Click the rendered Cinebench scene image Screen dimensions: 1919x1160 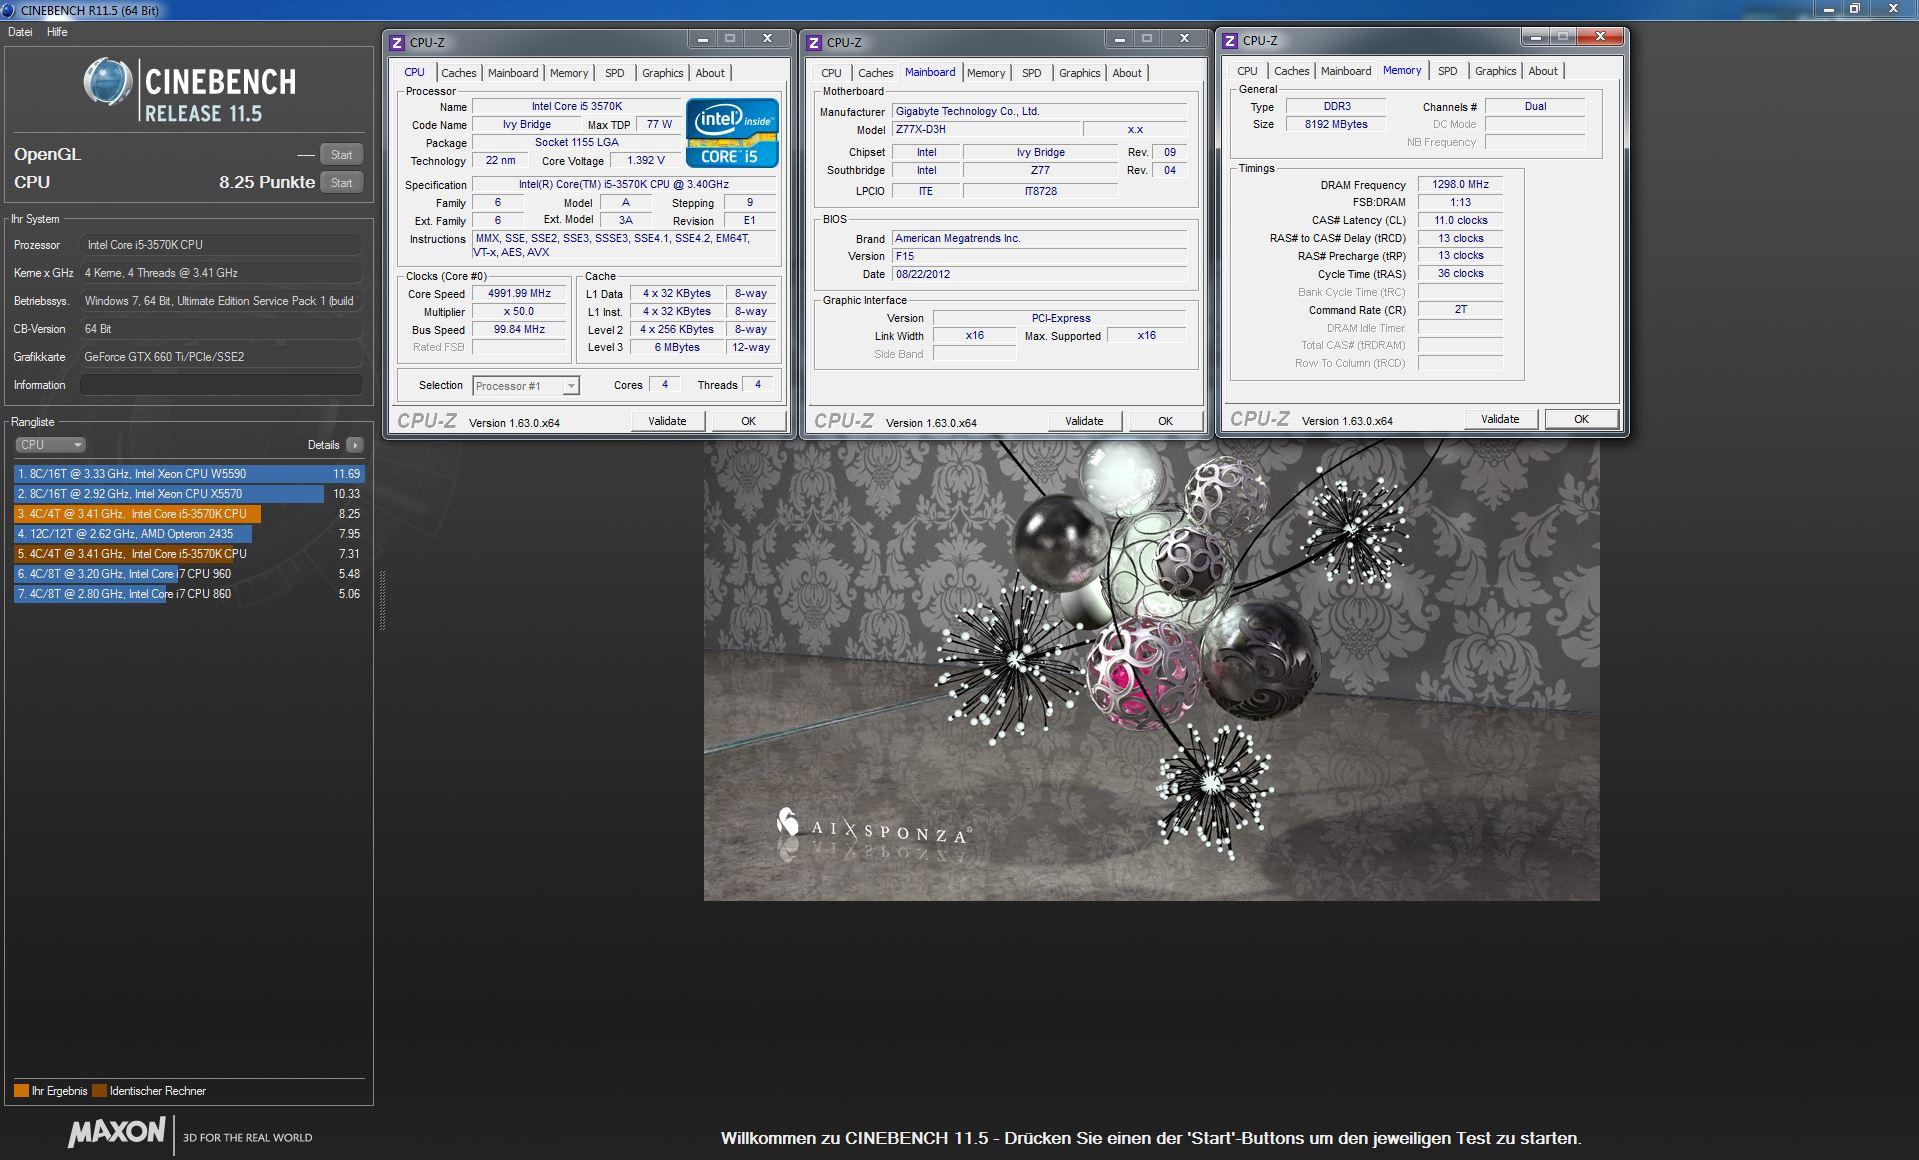pyautogui.click(x=1151, y=670)
